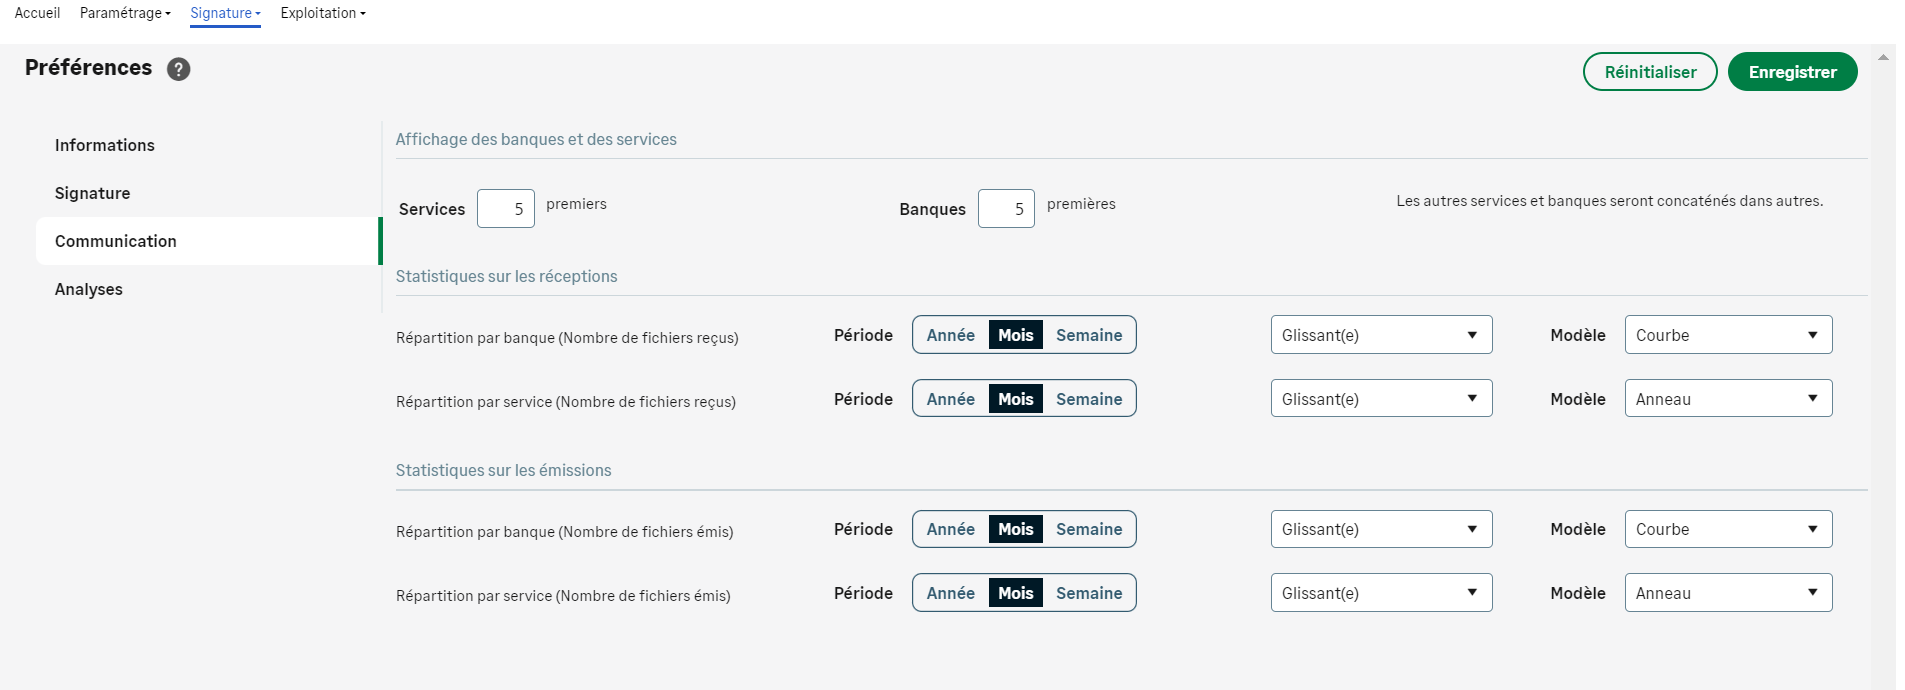Open Modèle Anneau dropdown for received files by service

[x=1727, y=399]
